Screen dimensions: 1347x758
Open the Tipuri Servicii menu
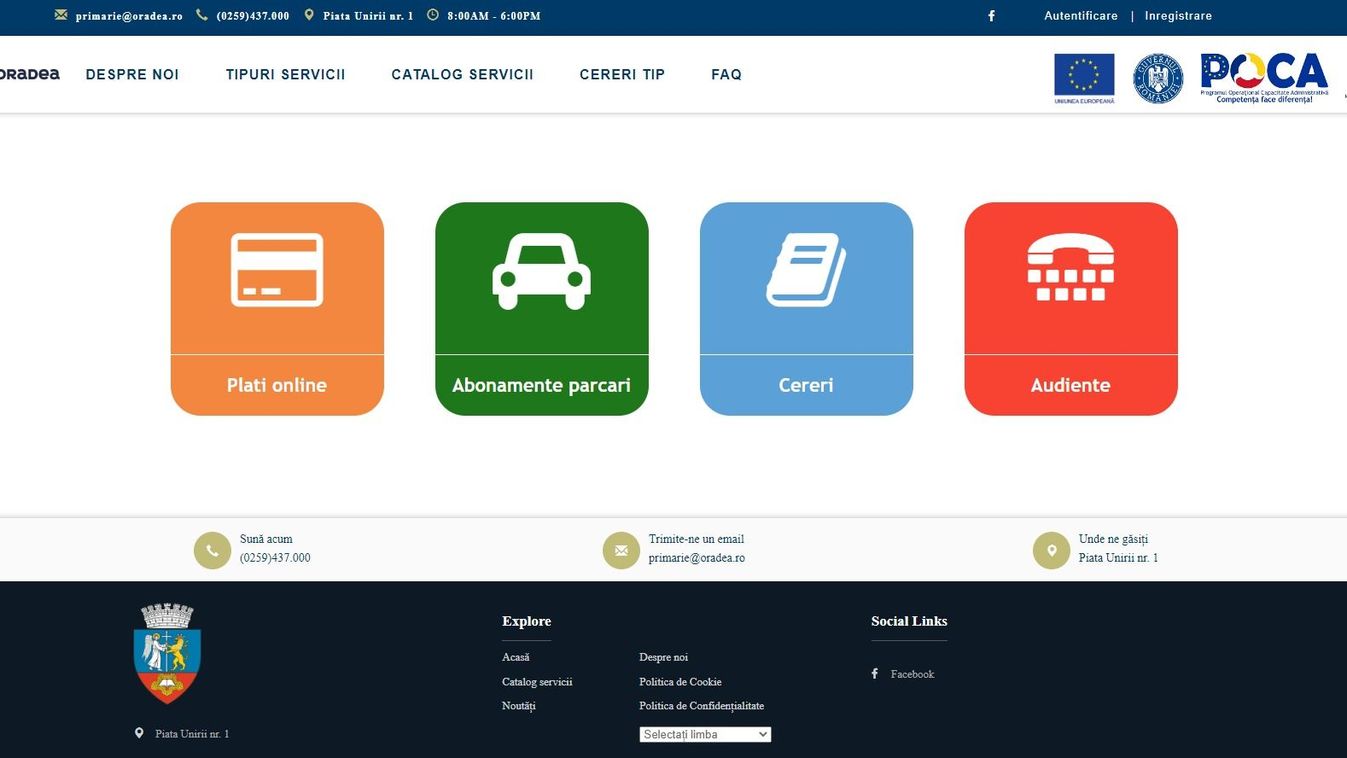click(x=285, y=74)
